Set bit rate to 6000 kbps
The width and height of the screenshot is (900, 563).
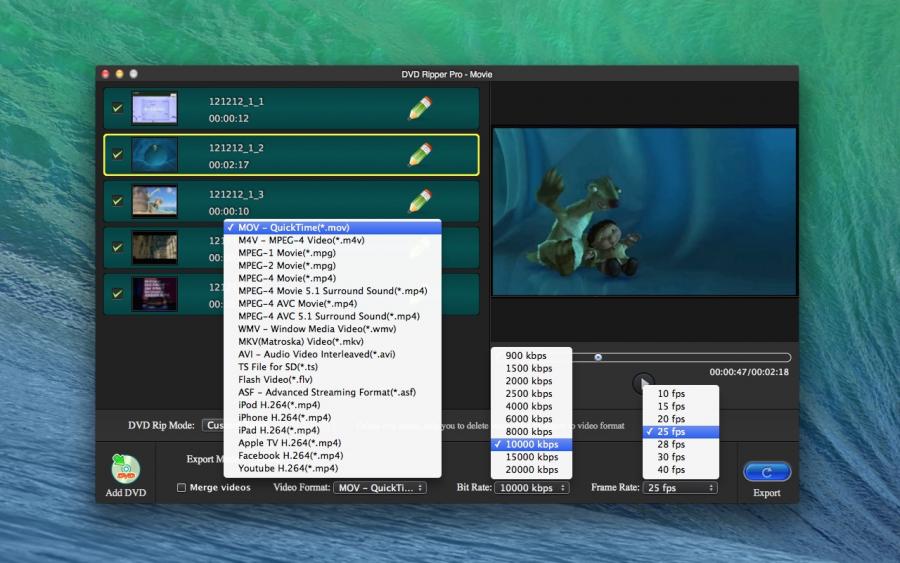[532, 419]
